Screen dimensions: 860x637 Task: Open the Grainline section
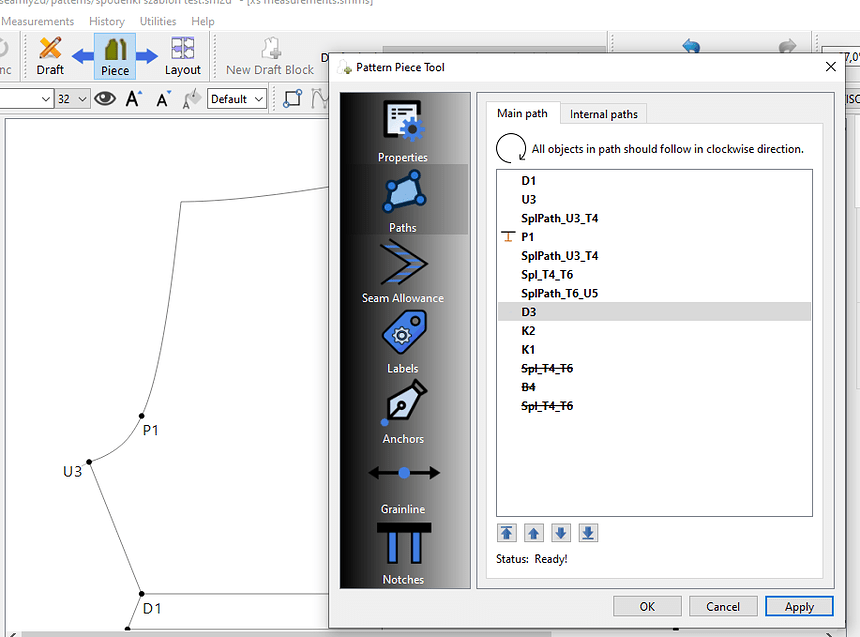point(403,481)
